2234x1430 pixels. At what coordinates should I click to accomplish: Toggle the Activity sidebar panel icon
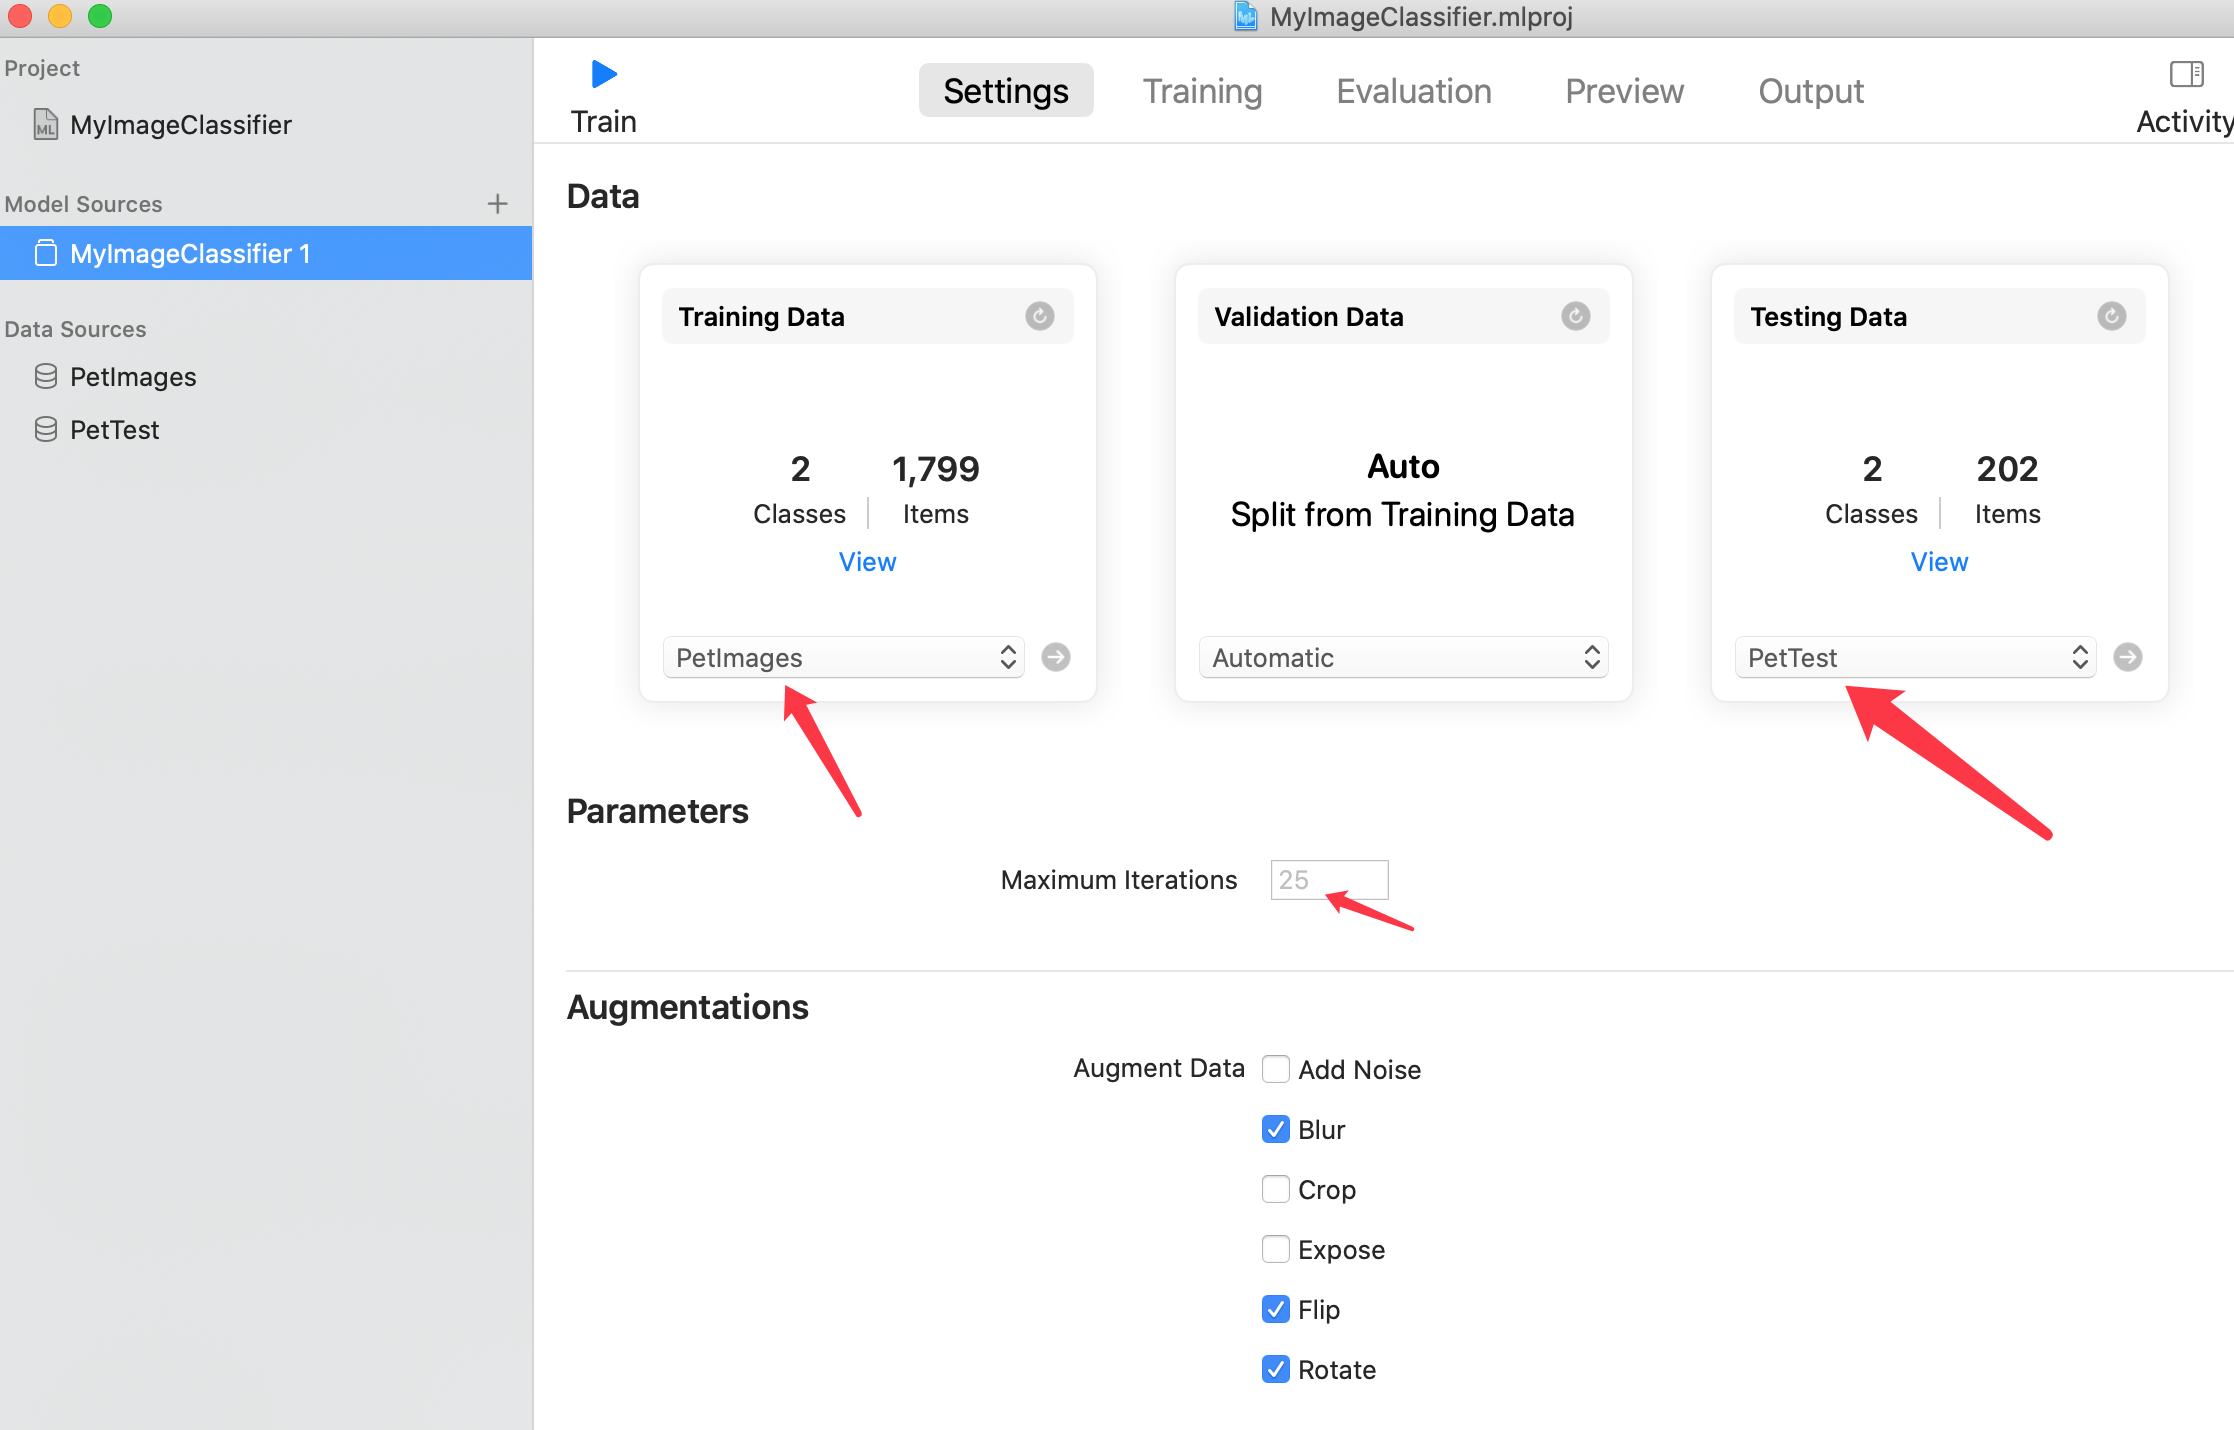(2186, 74)
